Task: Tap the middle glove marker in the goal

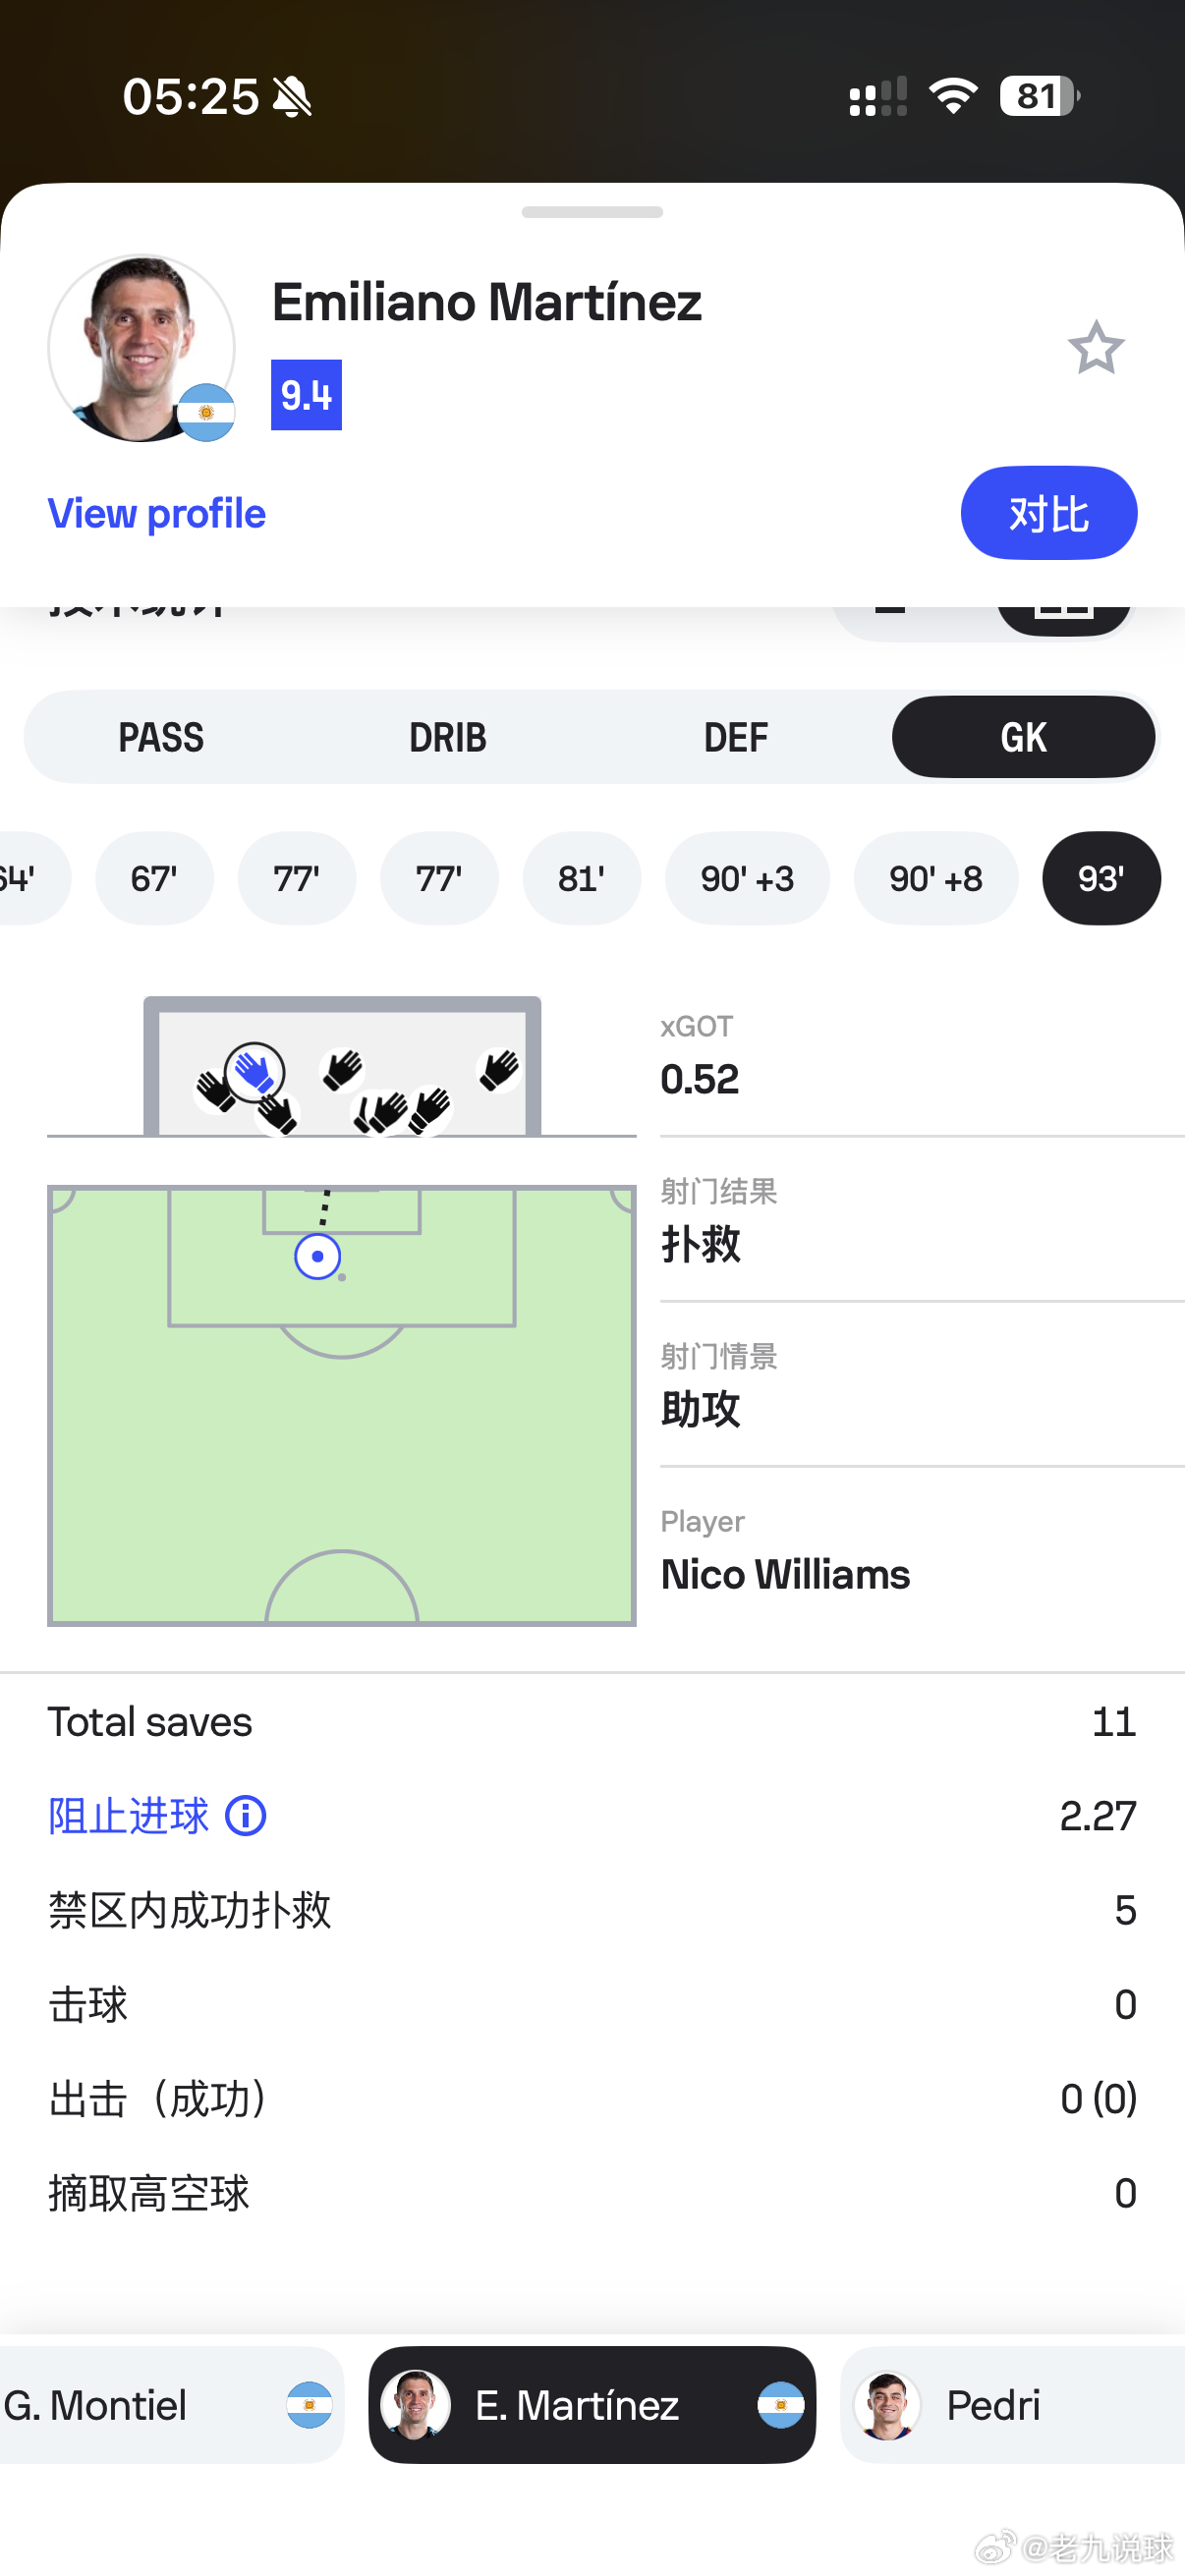Action: coord(342,1069)
